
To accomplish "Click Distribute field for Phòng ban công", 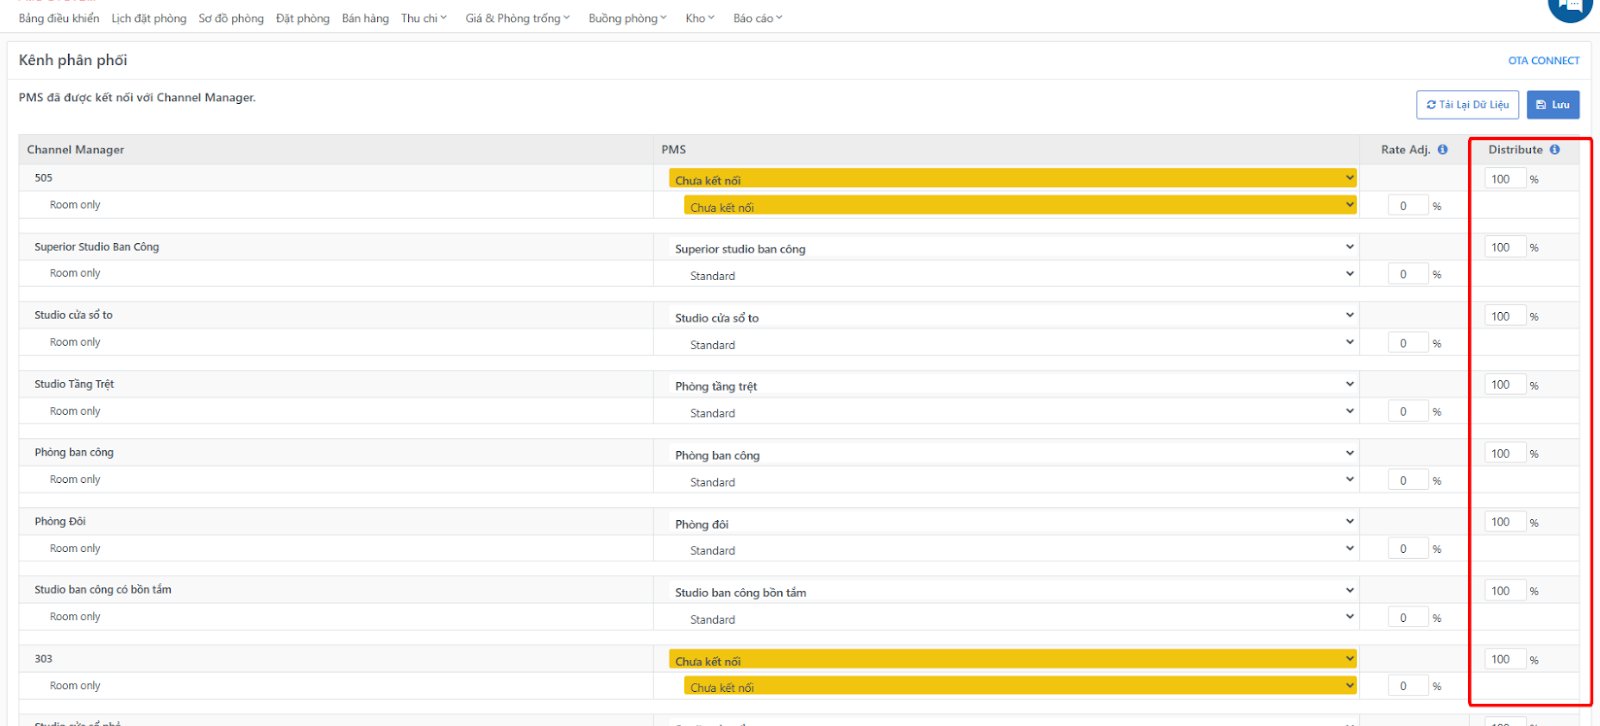I will [1505, 453].
